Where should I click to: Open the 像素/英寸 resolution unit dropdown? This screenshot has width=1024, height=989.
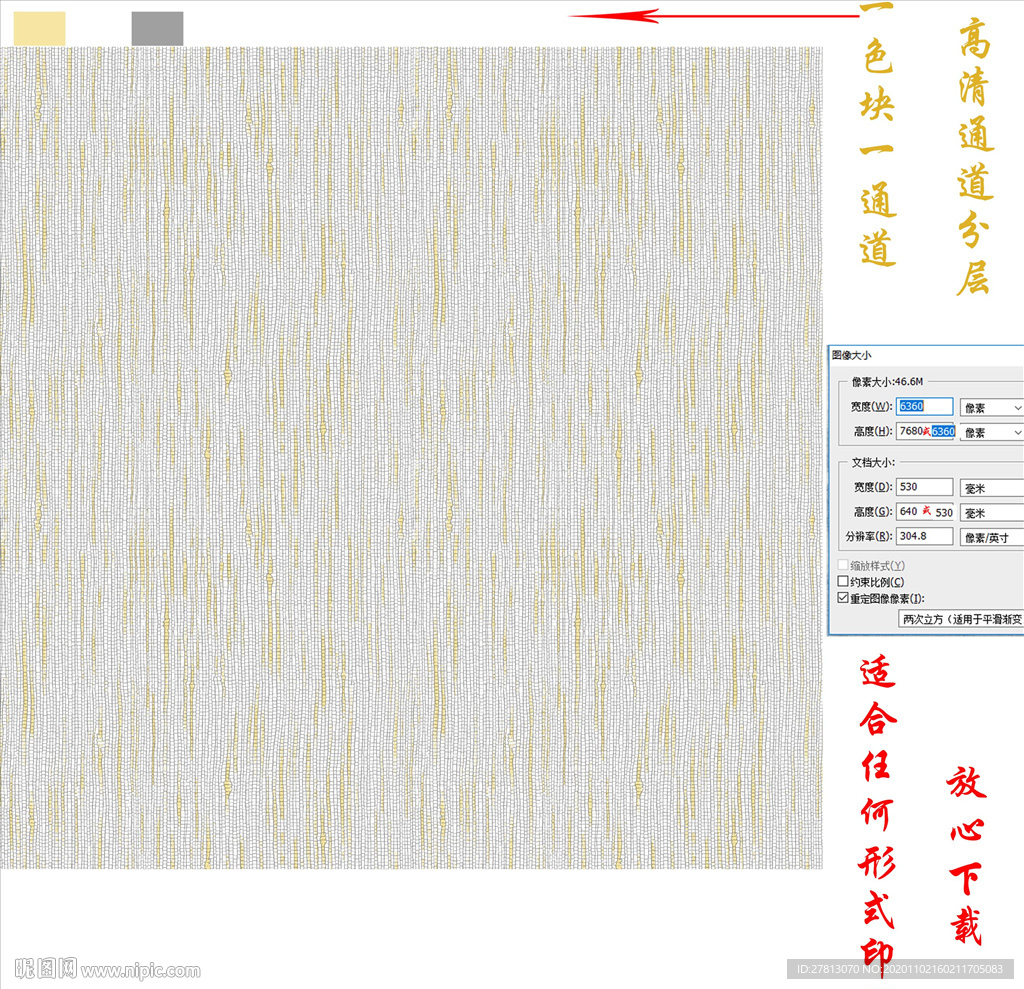coord(991,538)
